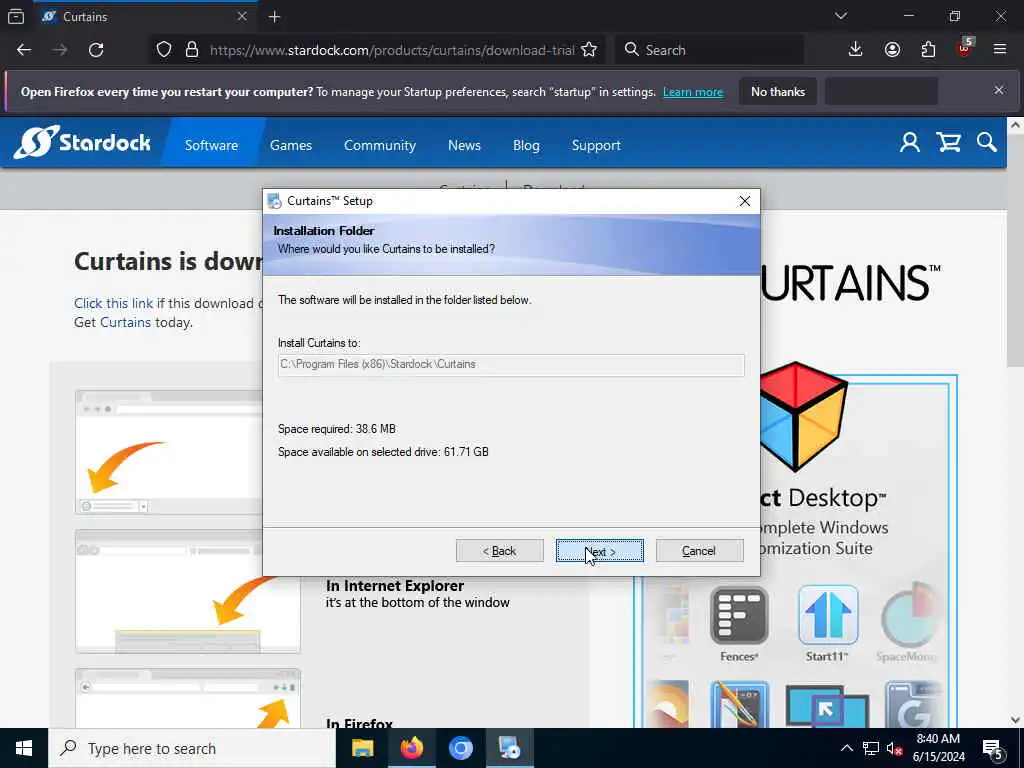Viewport: 1024px width, 768px height.
Task: Go back in Curtains Setup wizard
Action: coord(499,551)
